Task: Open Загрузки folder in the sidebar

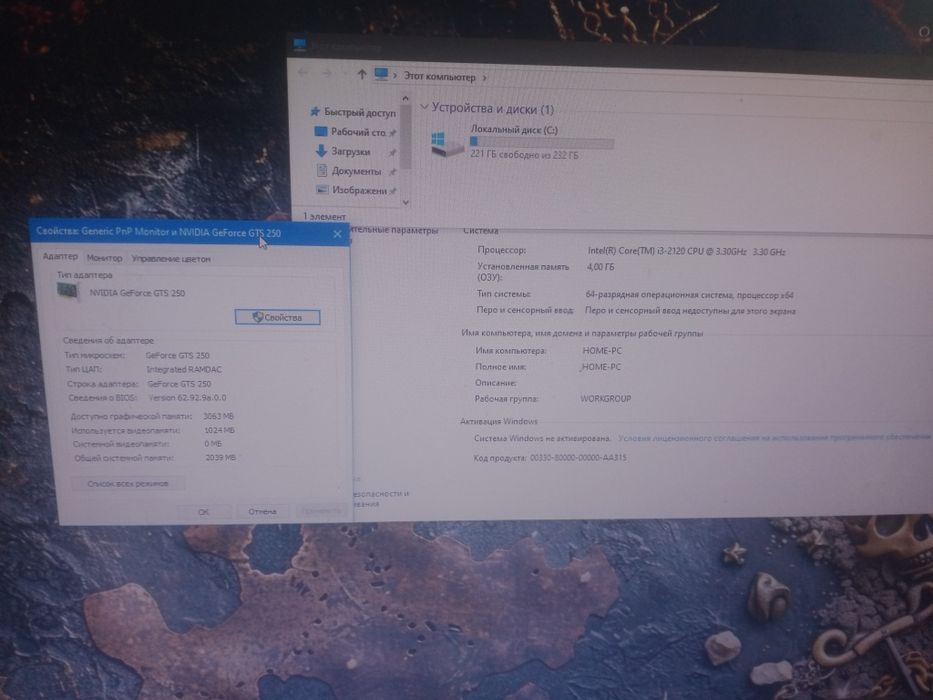Action: click(x=350, y=152)
